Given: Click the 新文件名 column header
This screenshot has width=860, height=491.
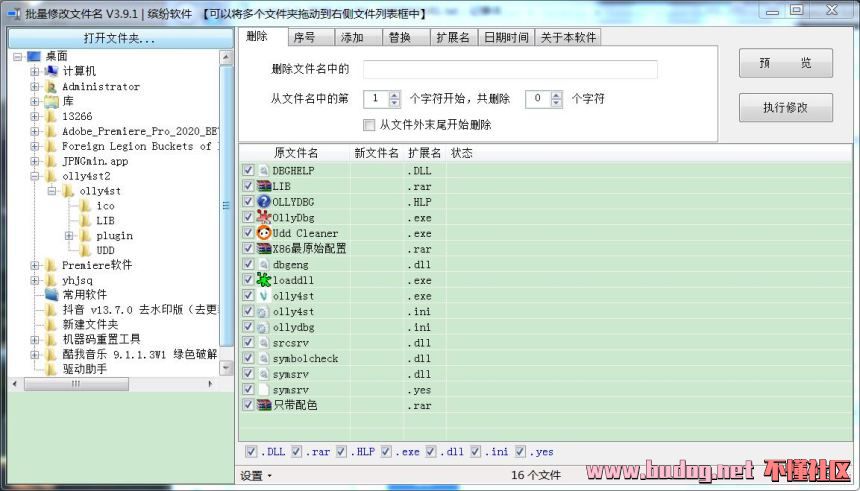Looking at the screenshot, I should (x=376, y=153).
